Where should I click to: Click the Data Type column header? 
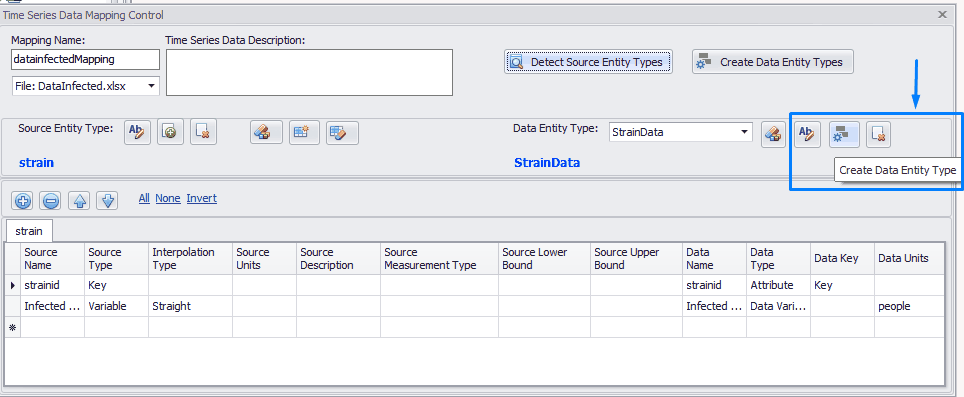click(x=778, y=259)
